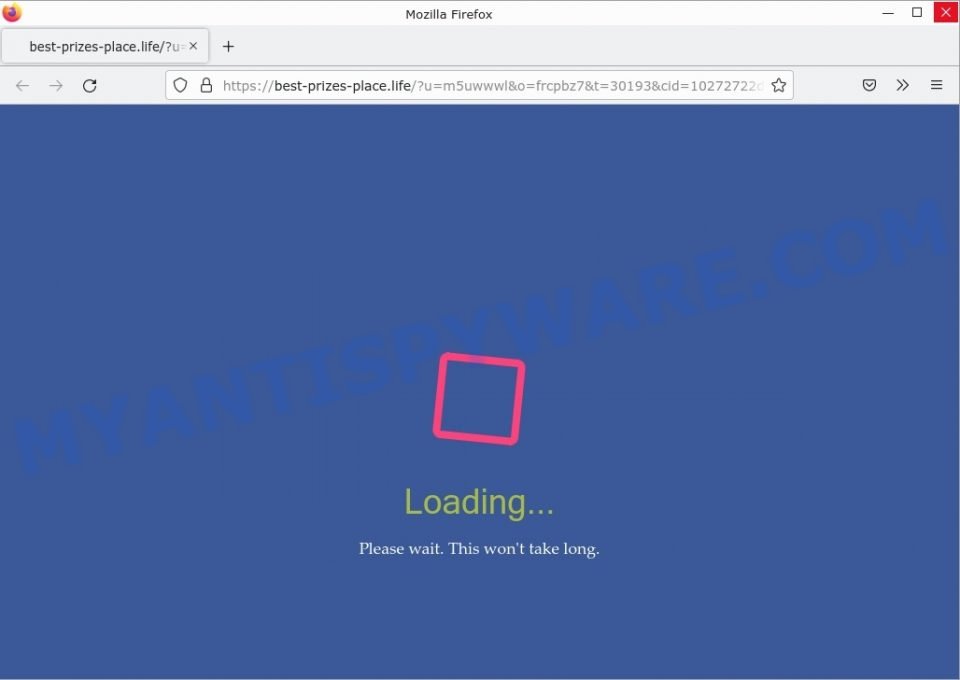This screenshot has height=680, width=960.
Task: Click 'Please wait. This won't take long.' text
Action: pyautogui.click(x=479, y=548)
